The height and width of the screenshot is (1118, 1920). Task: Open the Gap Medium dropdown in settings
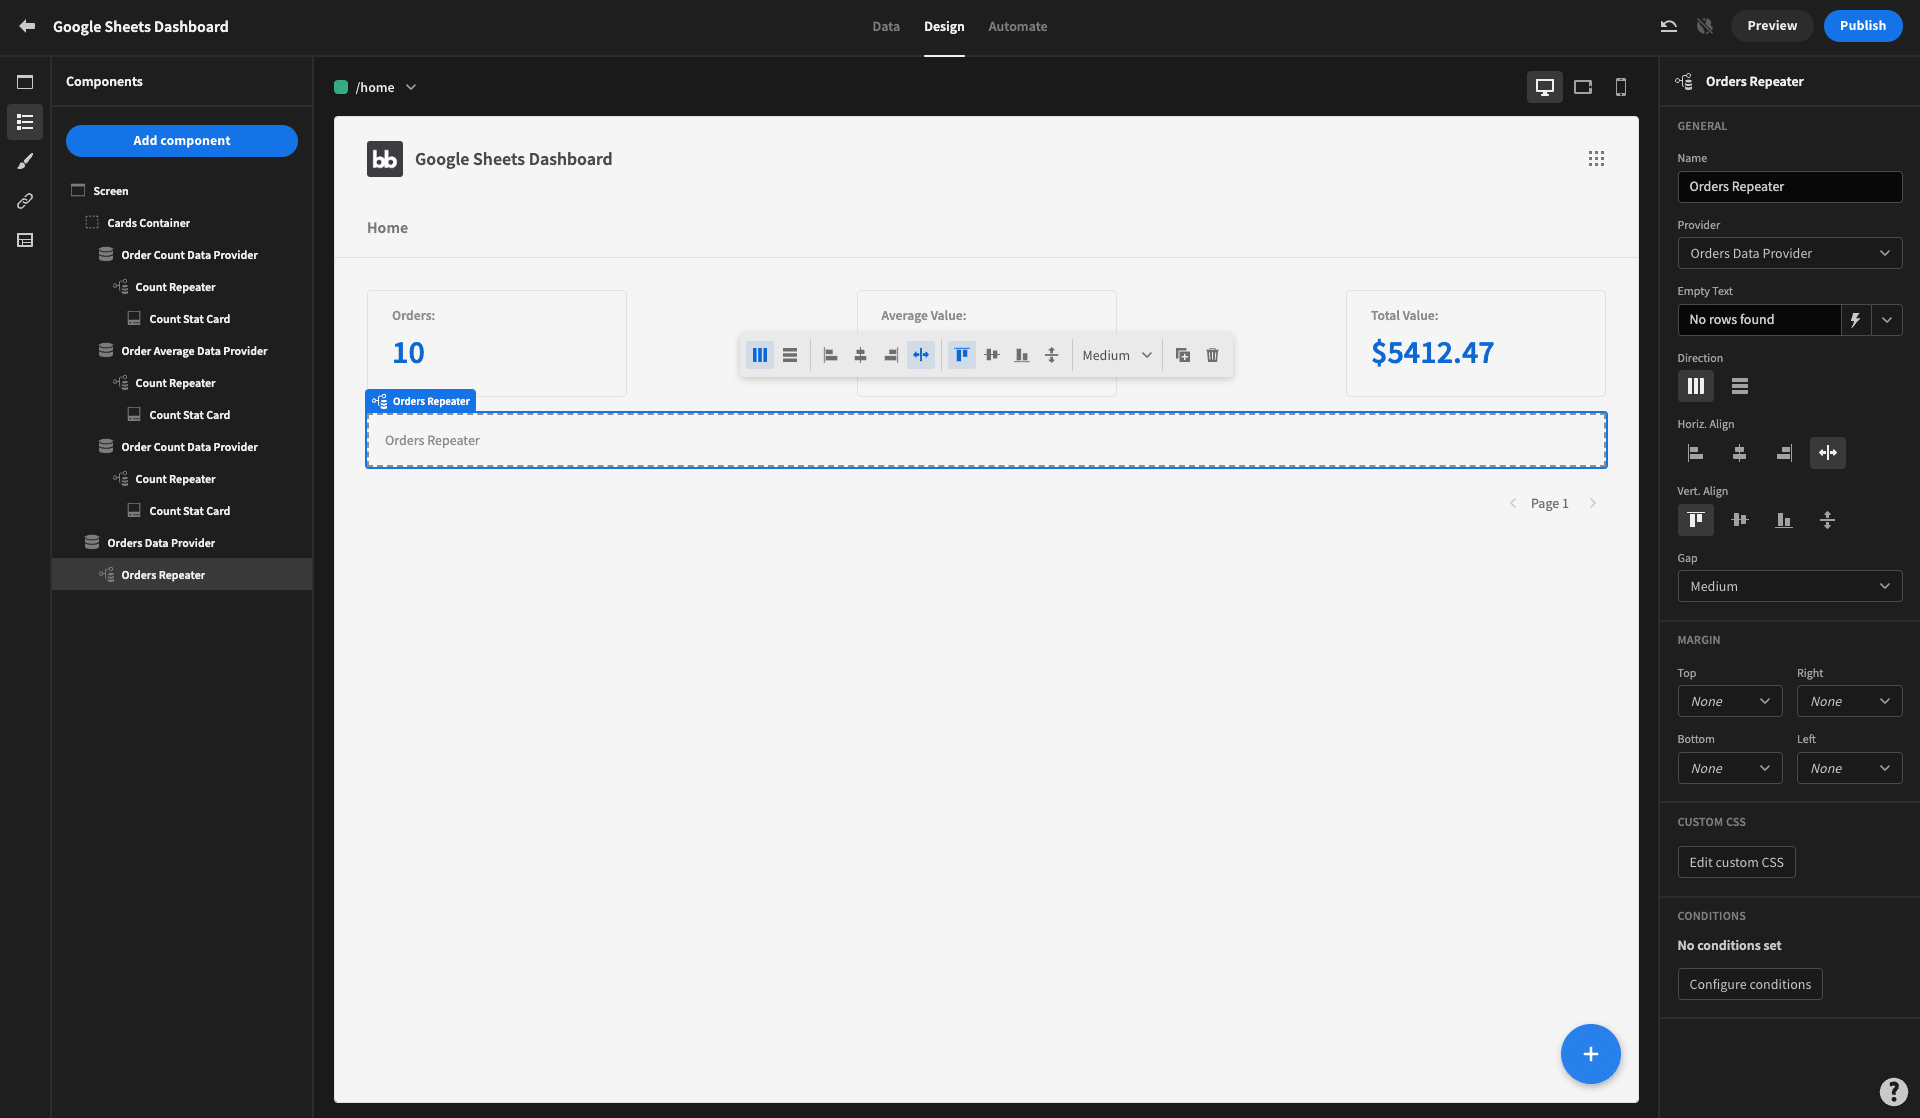1790,586
